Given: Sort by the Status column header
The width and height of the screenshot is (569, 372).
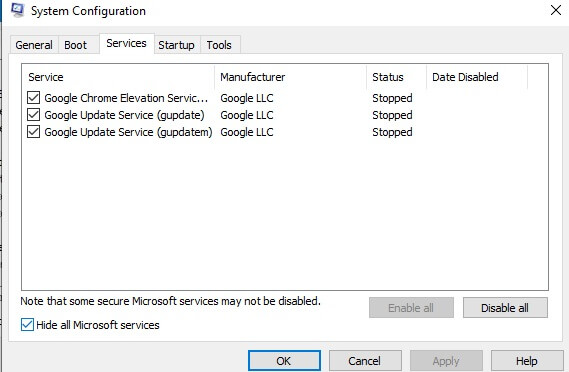Looking at the screenshot, I should [x=397, y=77].
